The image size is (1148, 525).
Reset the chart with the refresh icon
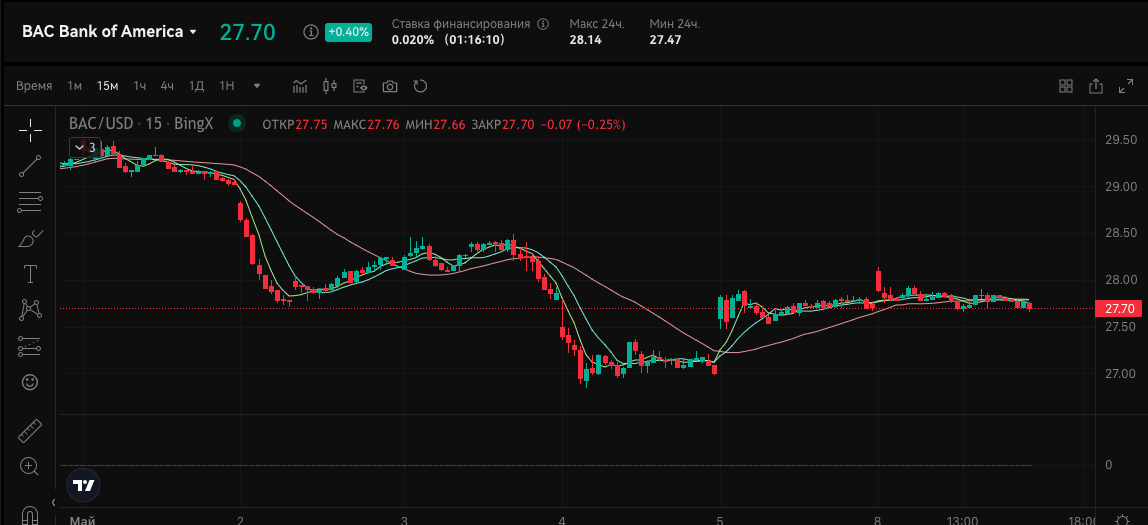click(x=420, y=86)
